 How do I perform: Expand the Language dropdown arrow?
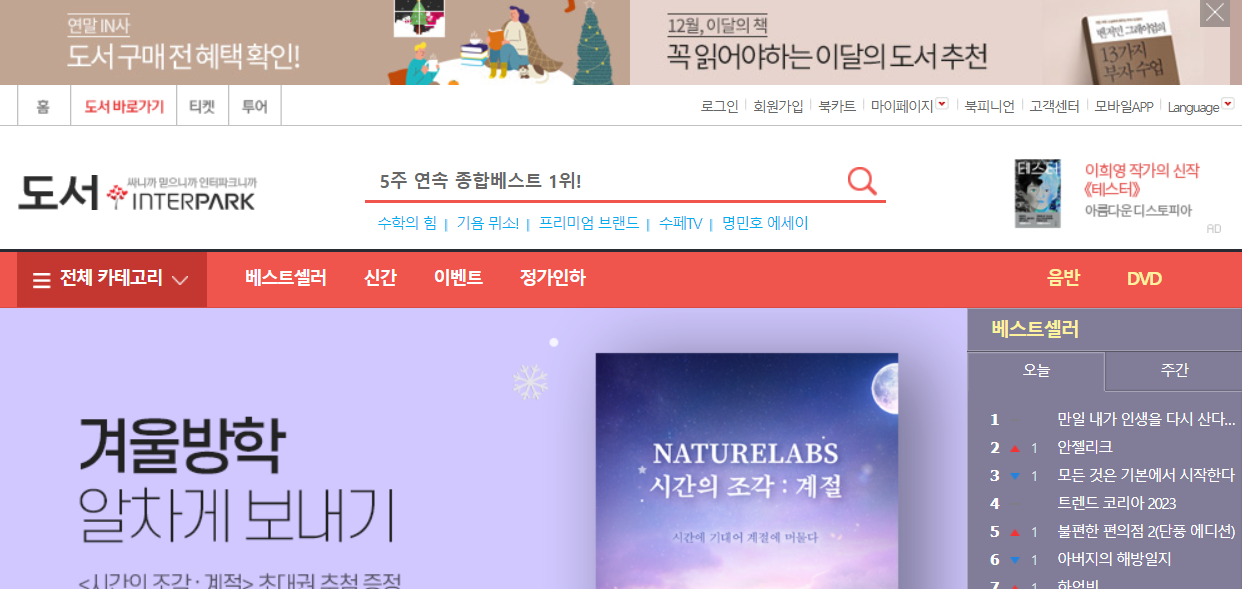tap(1228, 104)
